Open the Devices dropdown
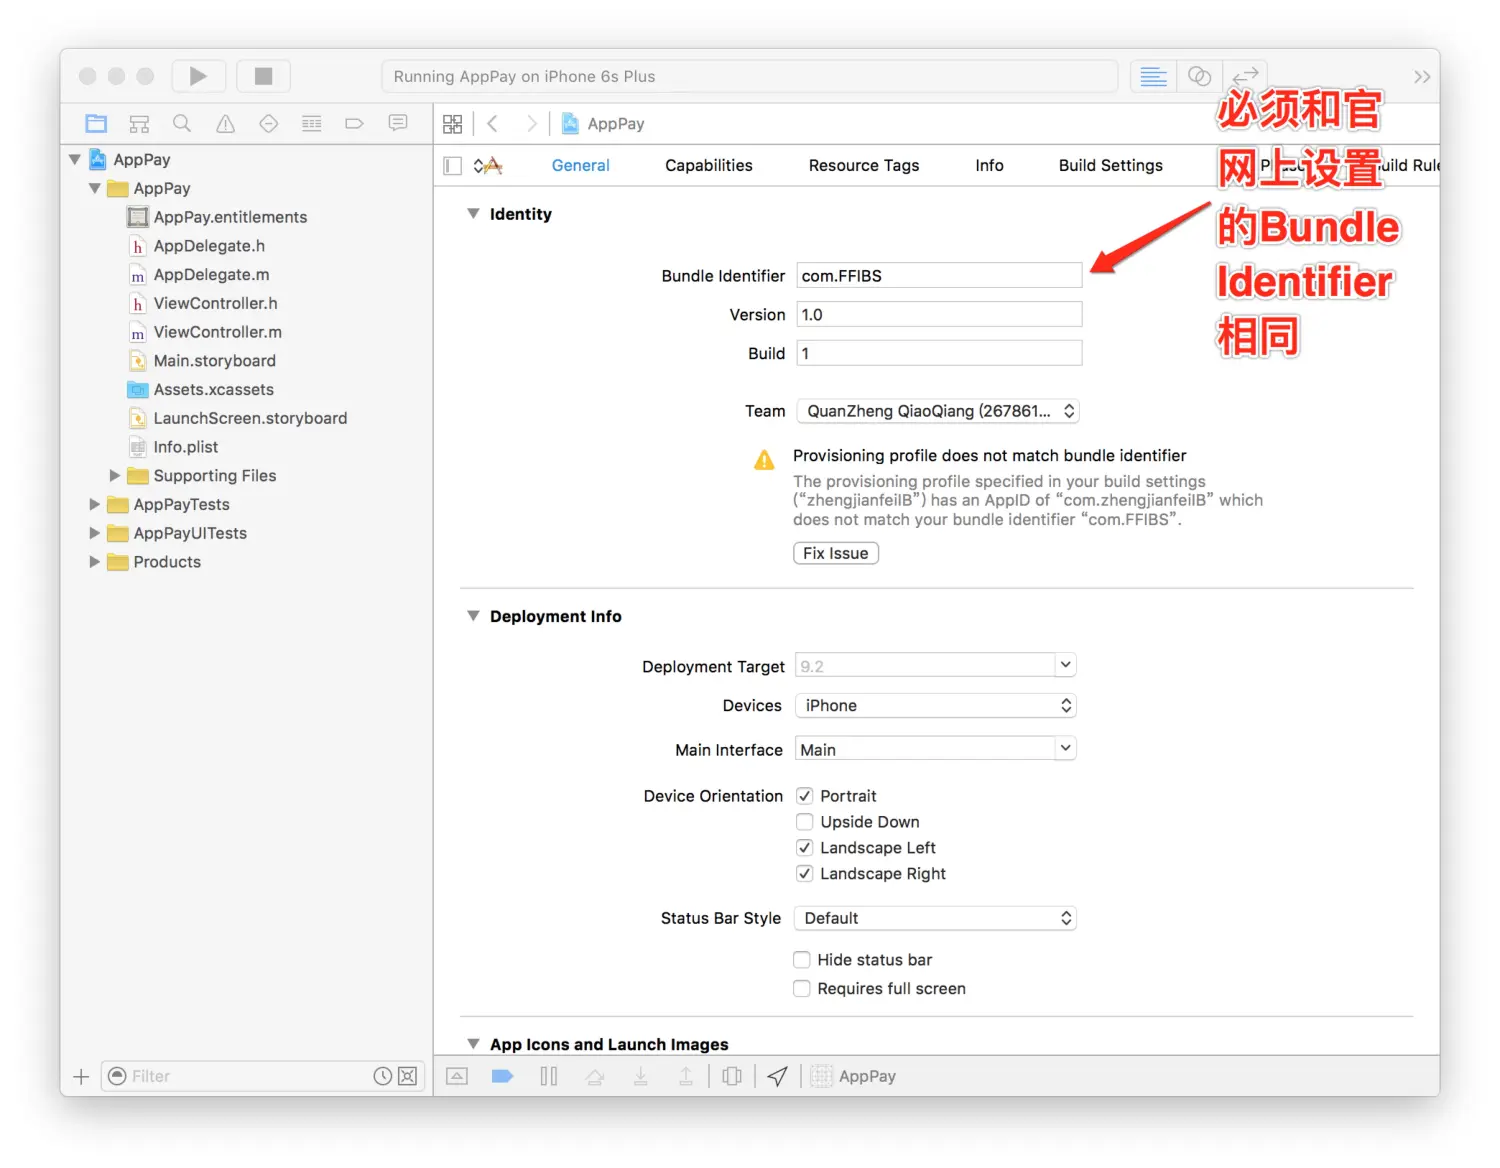This screenshot has height=1168, width=1500. point(936,706)
